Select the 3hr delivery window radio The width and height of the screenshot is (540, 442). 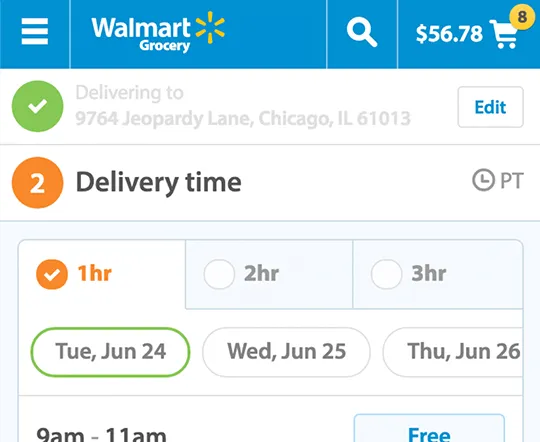point(386,274)
